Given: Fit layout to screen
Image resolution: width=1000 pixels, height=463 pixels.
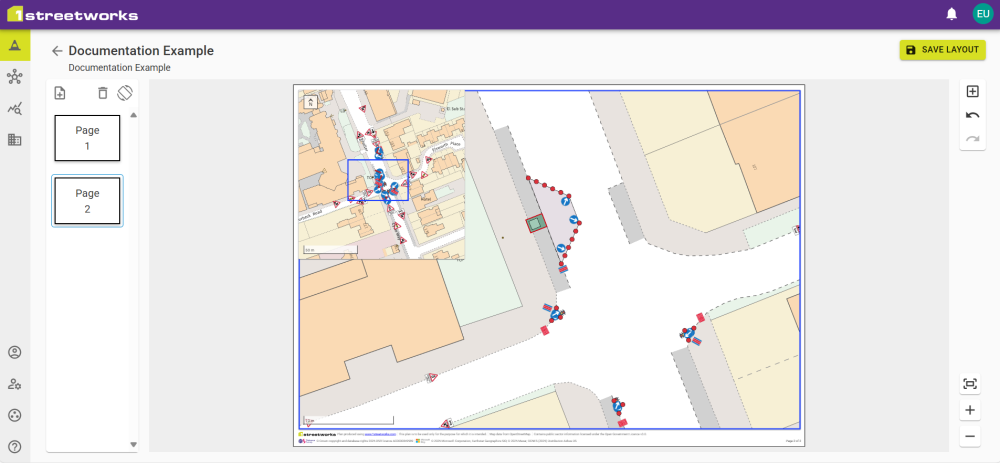Looking at the screenshot, I should pyautogui.click(x=970, y=384).
